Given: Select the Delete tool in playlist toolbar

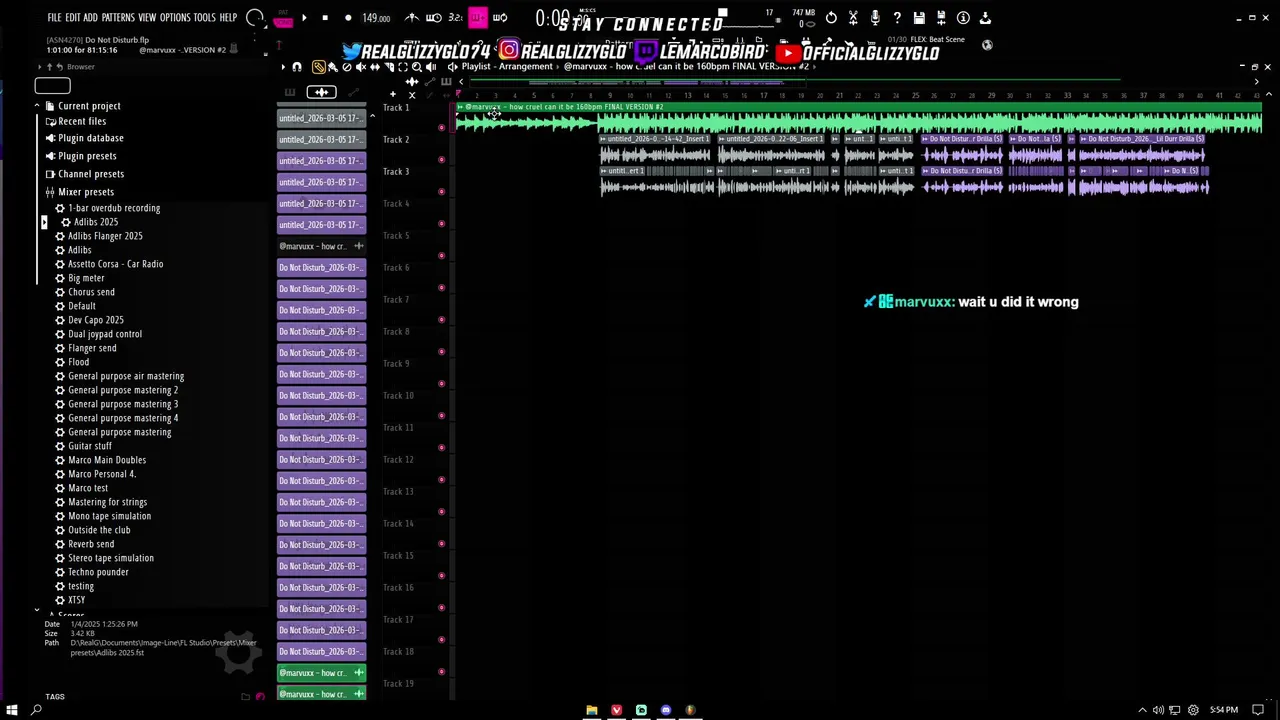Looking at the screenshot, I should (x=347, y=67).
